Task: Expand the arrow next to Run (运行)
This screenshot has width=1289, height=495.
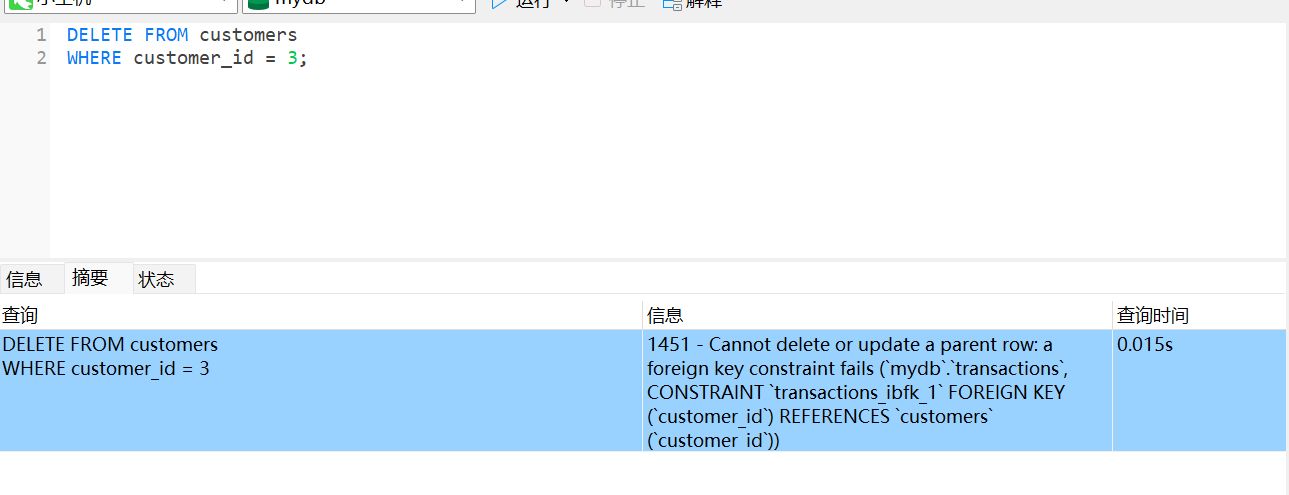Action: click(x=567, y=3)
